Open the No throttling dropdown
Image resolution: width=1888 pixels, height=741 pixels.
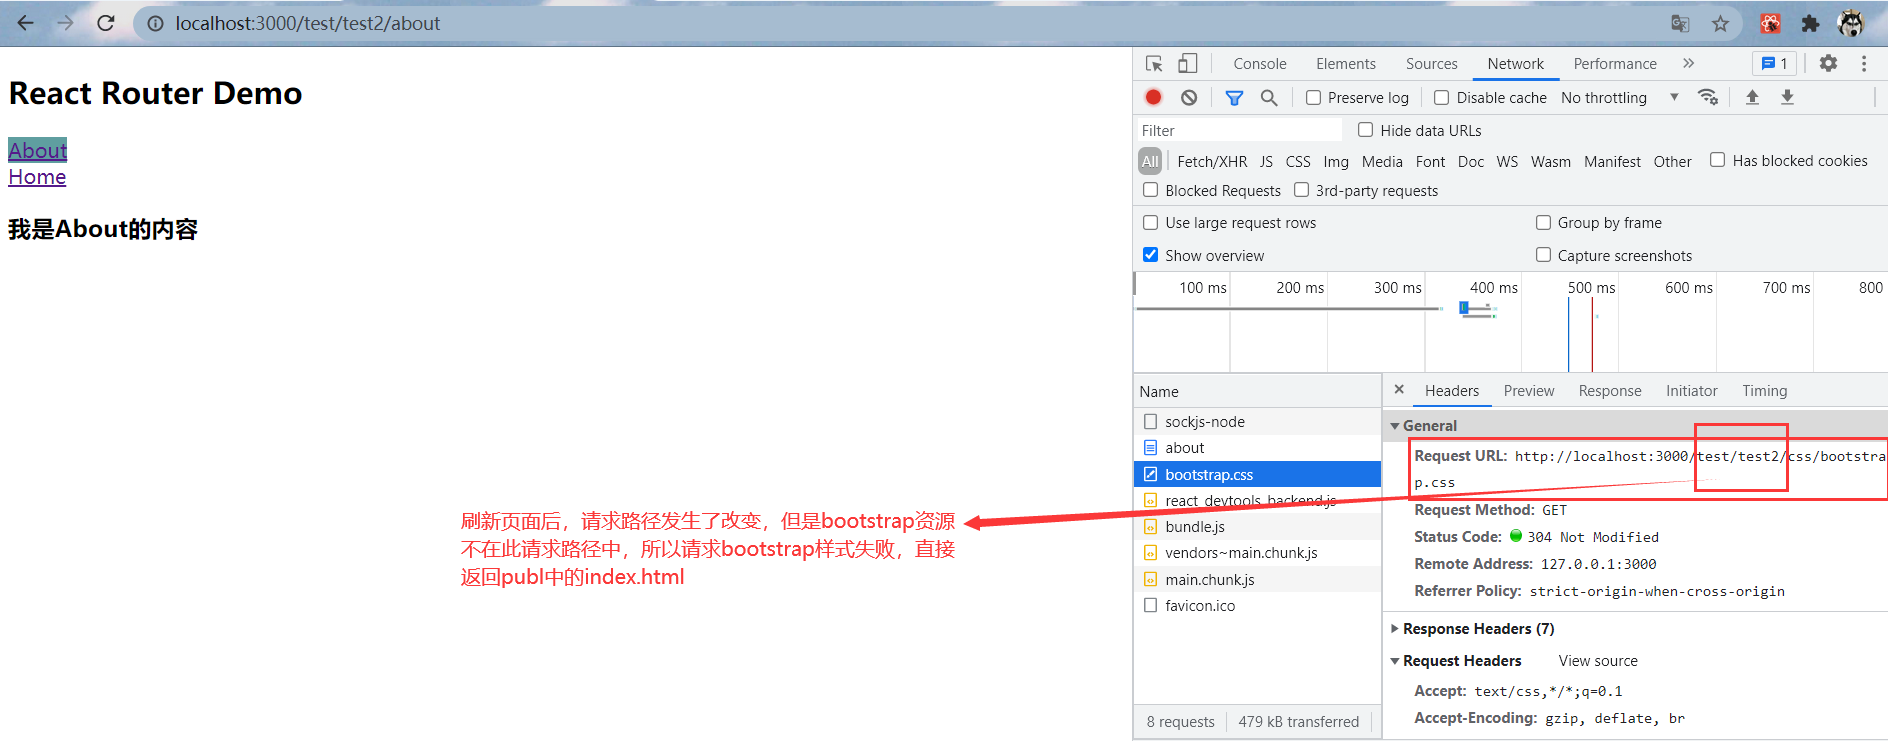1619,97
